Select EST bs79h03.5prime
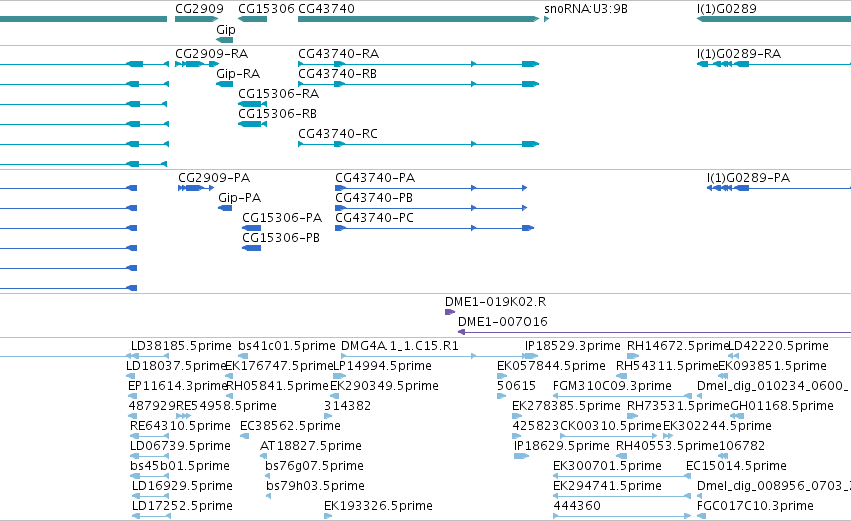Viewport: 851px width, 521px height. (315, 487)
